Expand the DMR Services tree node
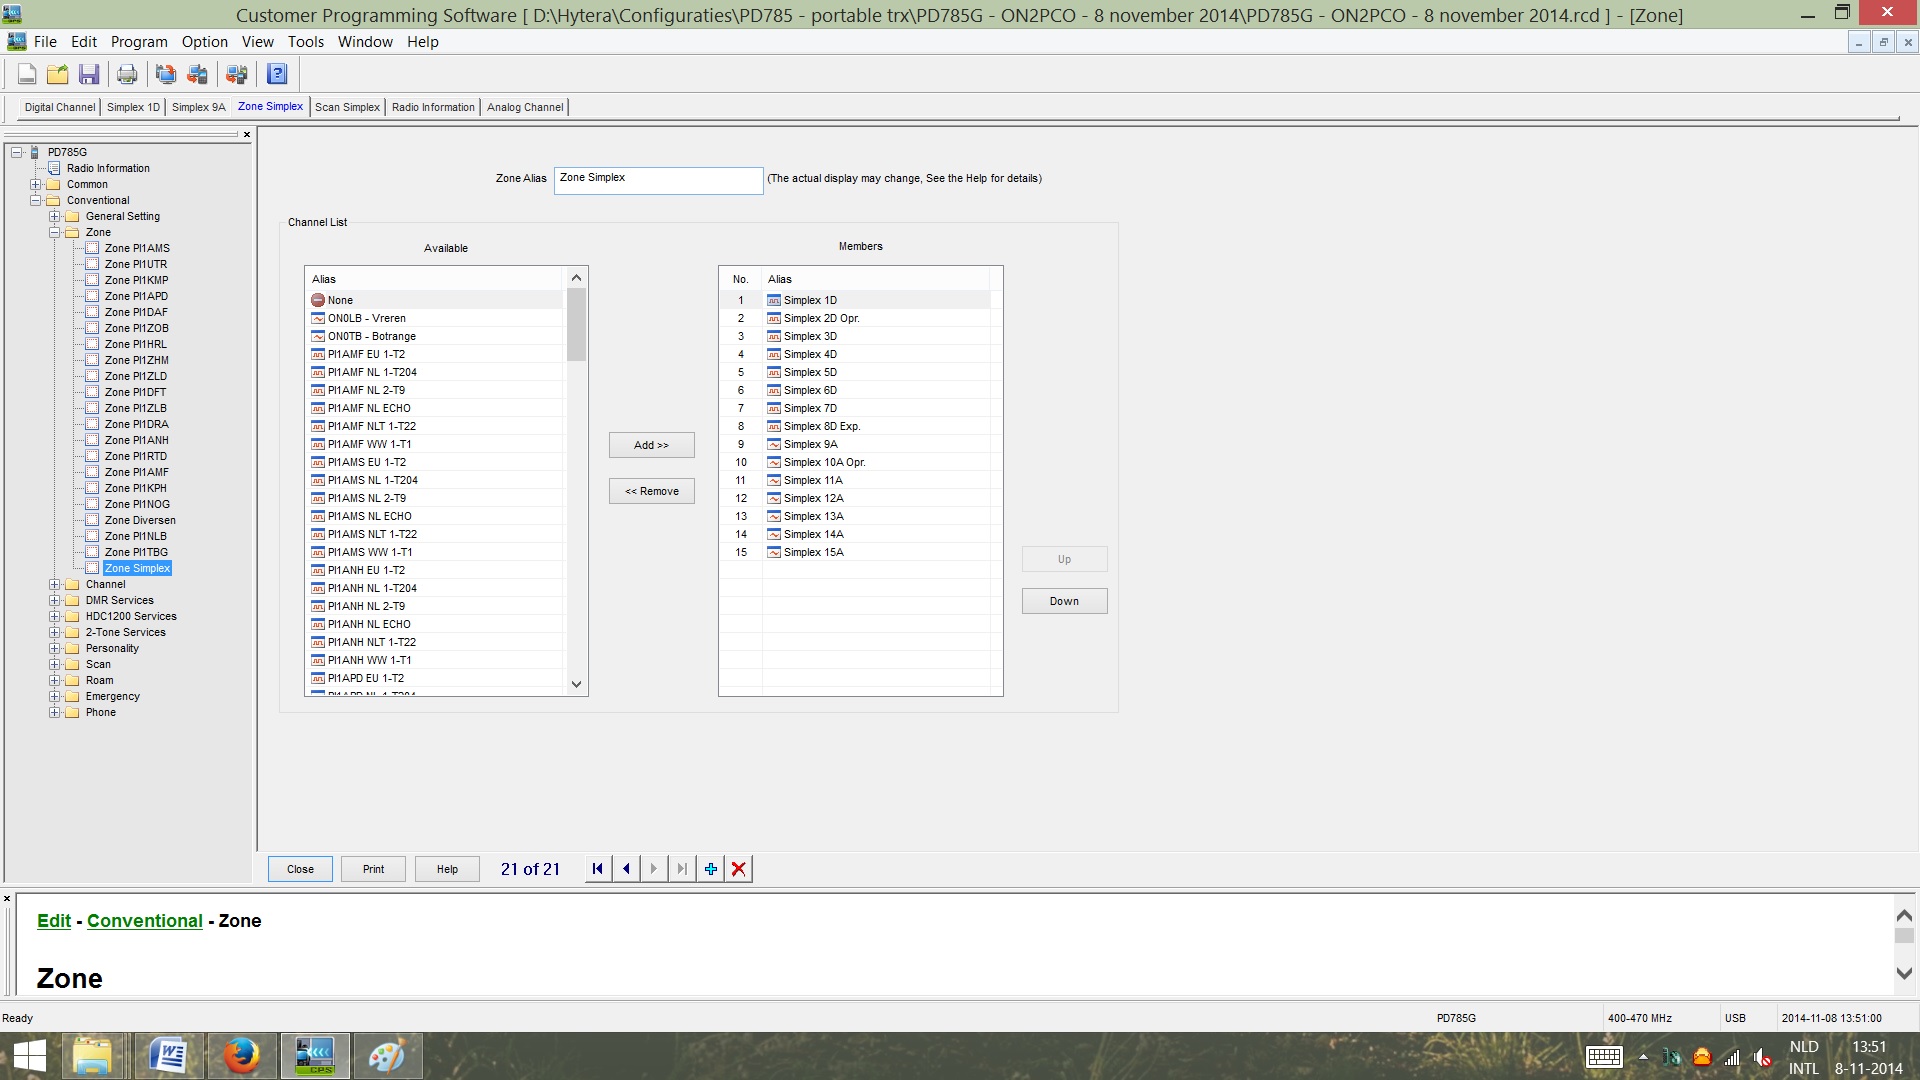The width and height of the screenshot is (1920, 1080). click(55, 601)
